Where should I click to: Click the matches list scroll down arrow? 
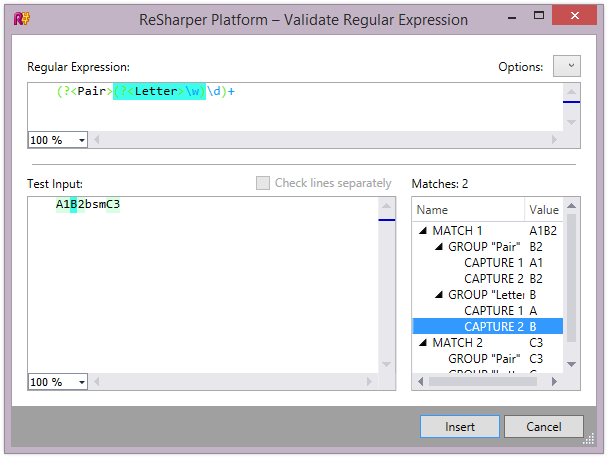coord(571,364)
